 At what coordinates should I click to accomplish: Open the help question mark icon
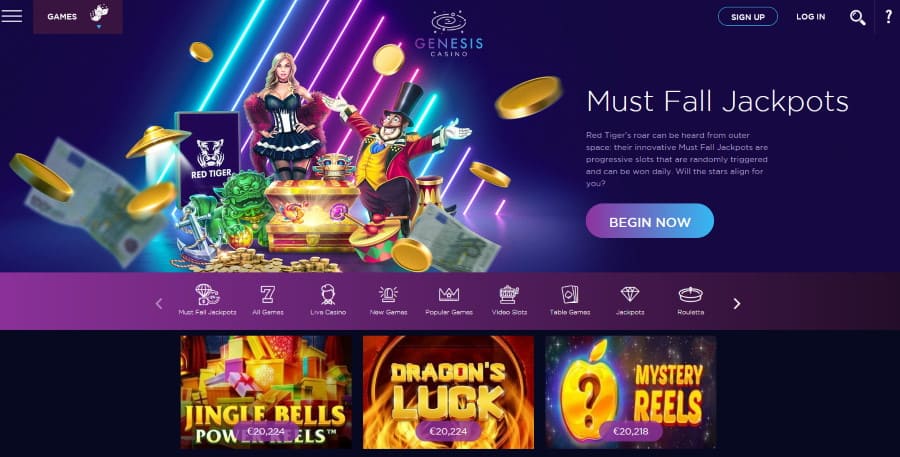click(x=889, y=17)
